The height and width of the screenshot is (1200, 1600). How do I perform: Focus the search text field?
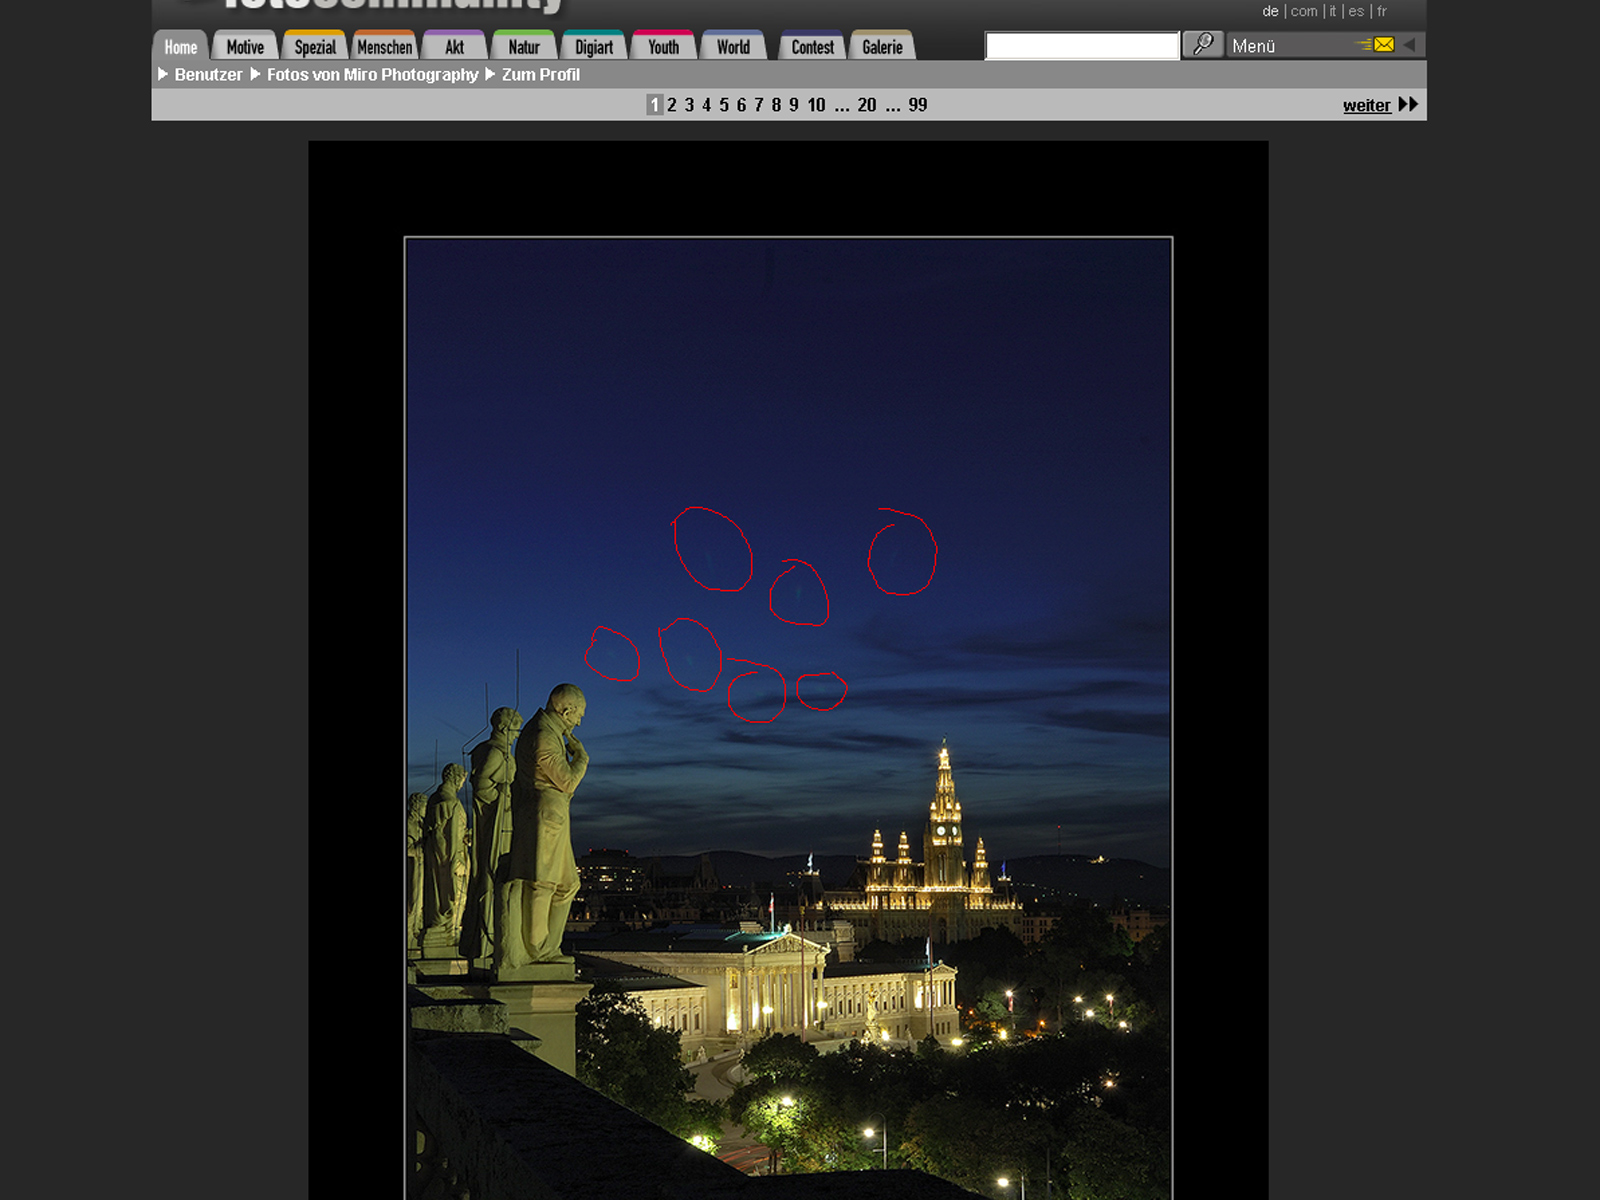pyautogui.click(x=1081, y=46)
